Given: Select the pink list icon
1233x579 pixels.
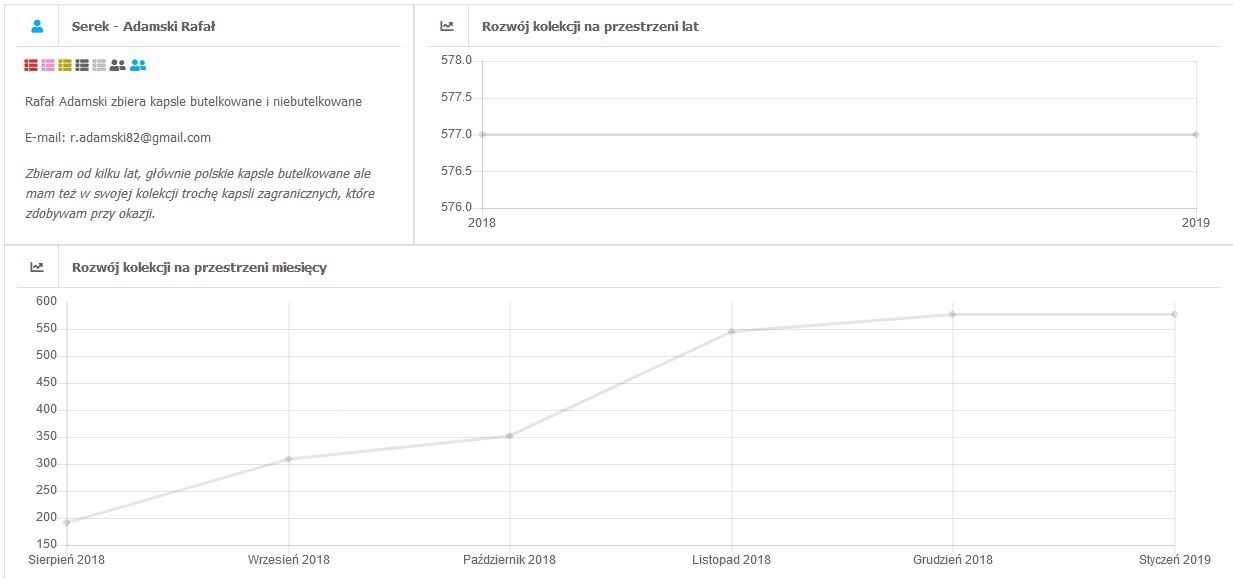Looking at the screenshot, I should pyautogui.click(x=48, y=65).
